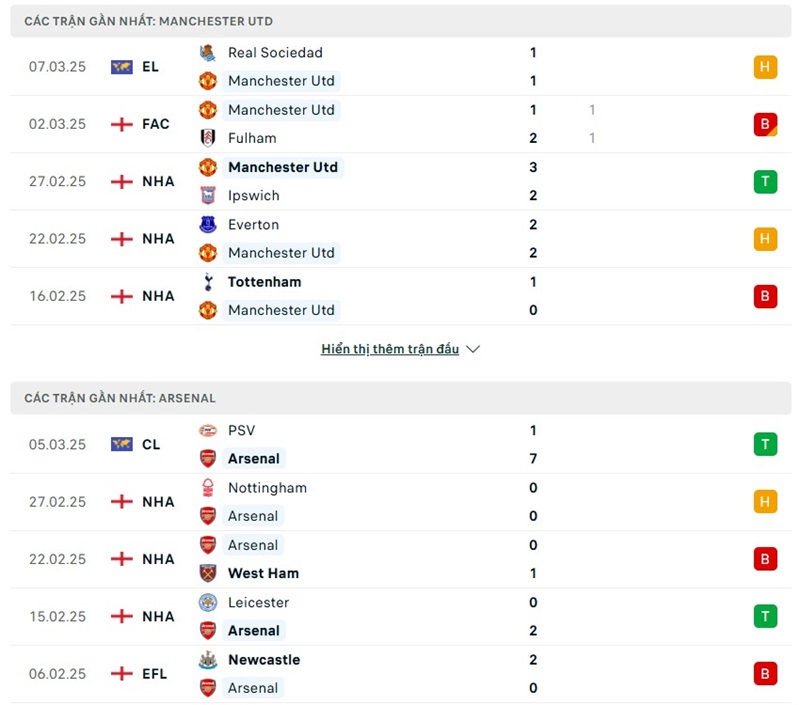Open the 7-1 score of PSV vs Arsenal
This screenshot has width=800, height=705.
pyautogui.click(x=533, y=459)
